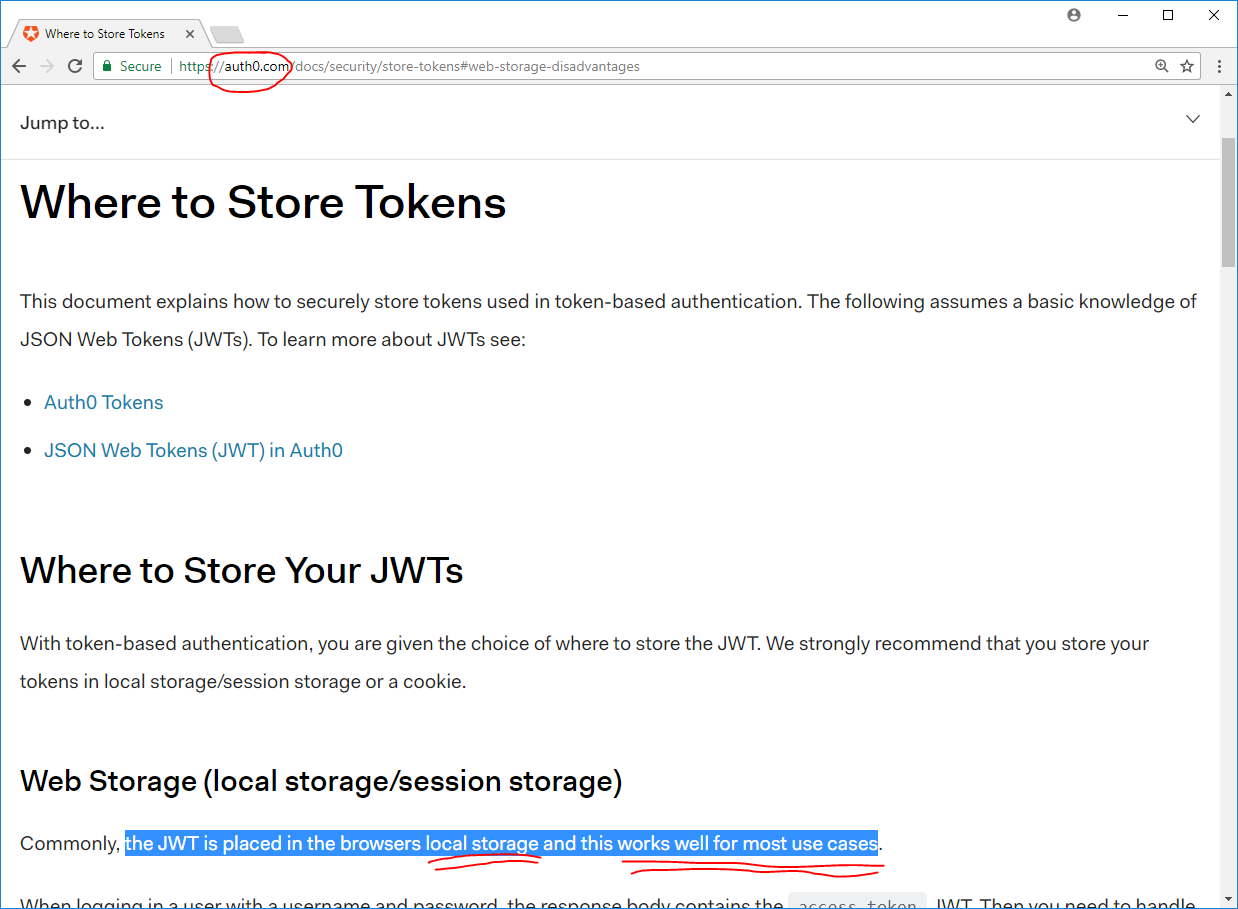Click the forward navigation arrow
This screenshot has height=909, width=1238.
pyautogui.click(x=47, y=66)
